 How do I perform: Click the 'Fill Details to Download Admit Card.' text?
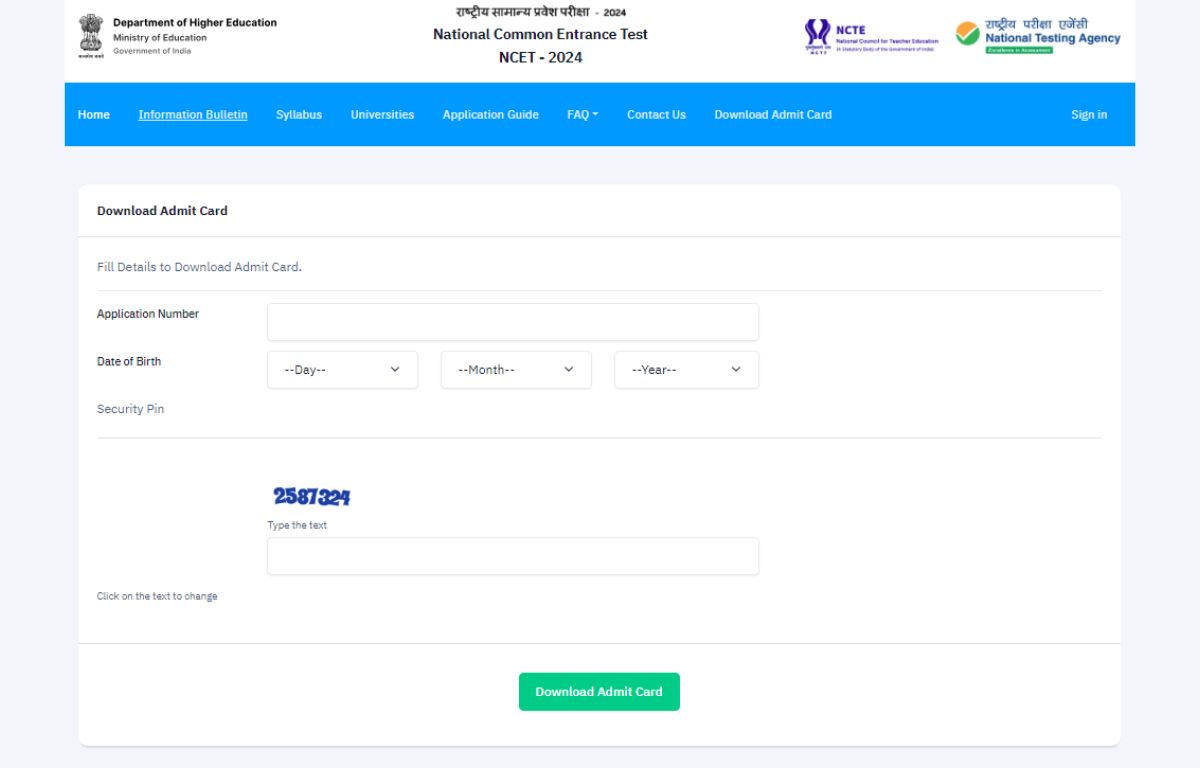click(x=199, y=267)
